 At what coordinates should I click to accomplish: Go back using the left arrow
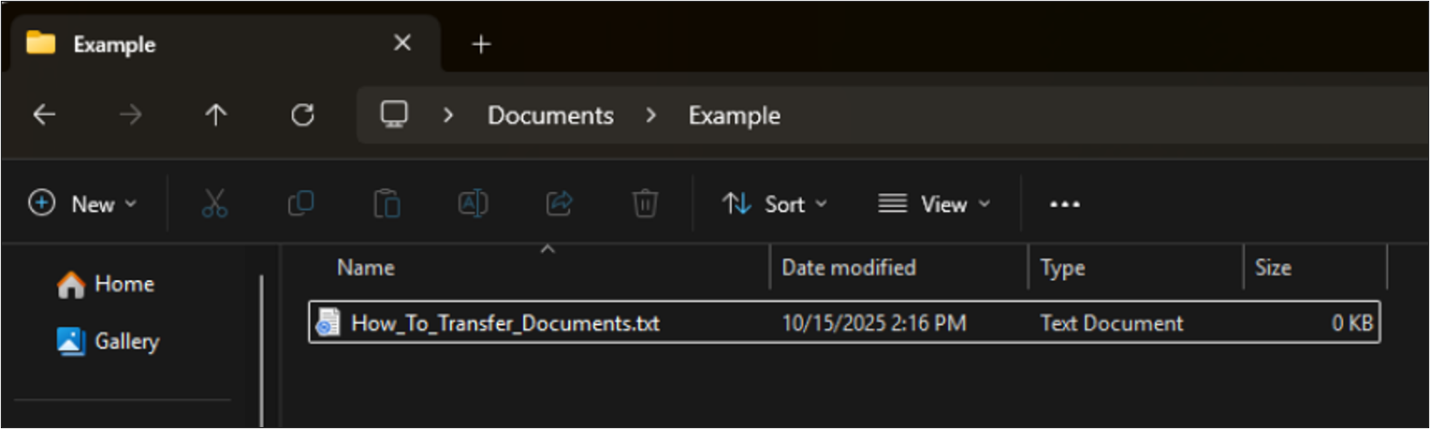coord(44,115)
